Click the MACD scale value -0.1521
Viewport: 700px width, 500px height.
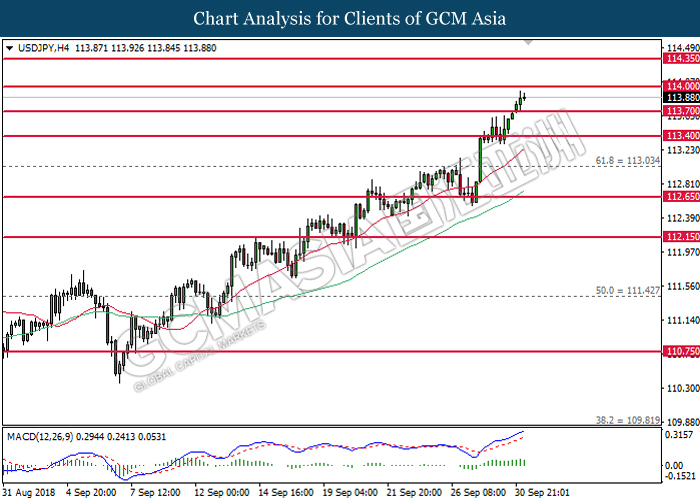pyautogui.click(x=680, y=476)
